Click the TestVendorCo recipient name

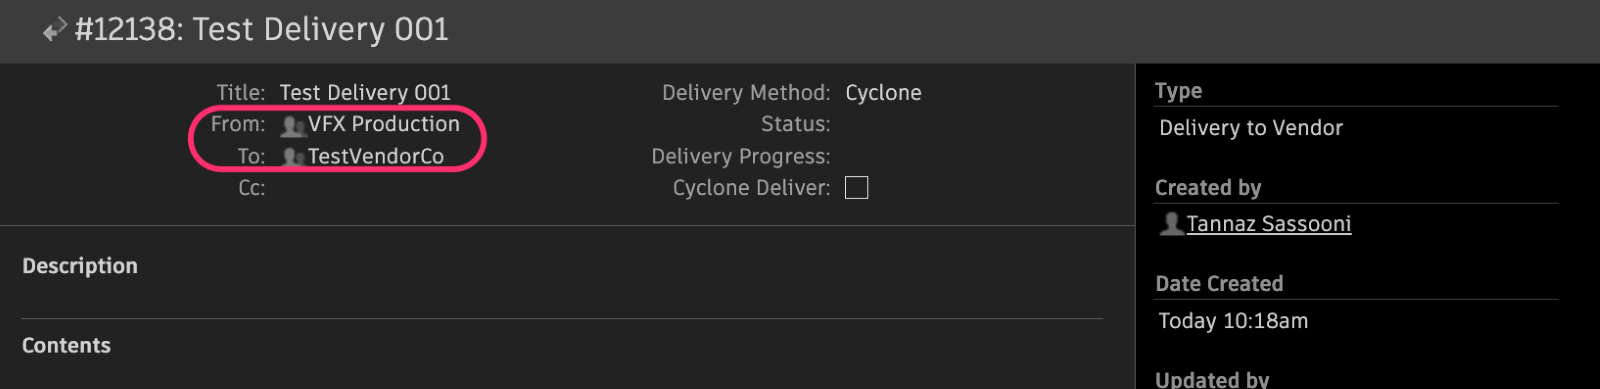point(376,156)
